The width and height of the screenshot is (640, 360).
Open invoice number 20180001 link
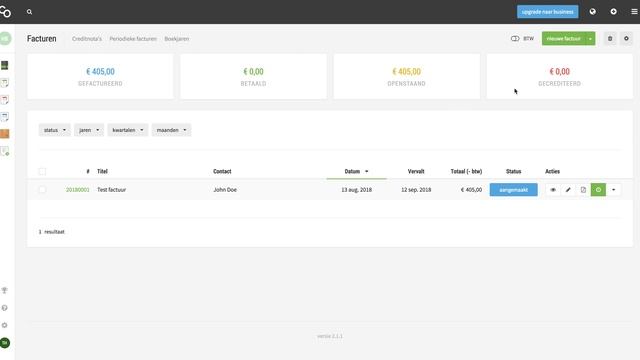[78, 190]
